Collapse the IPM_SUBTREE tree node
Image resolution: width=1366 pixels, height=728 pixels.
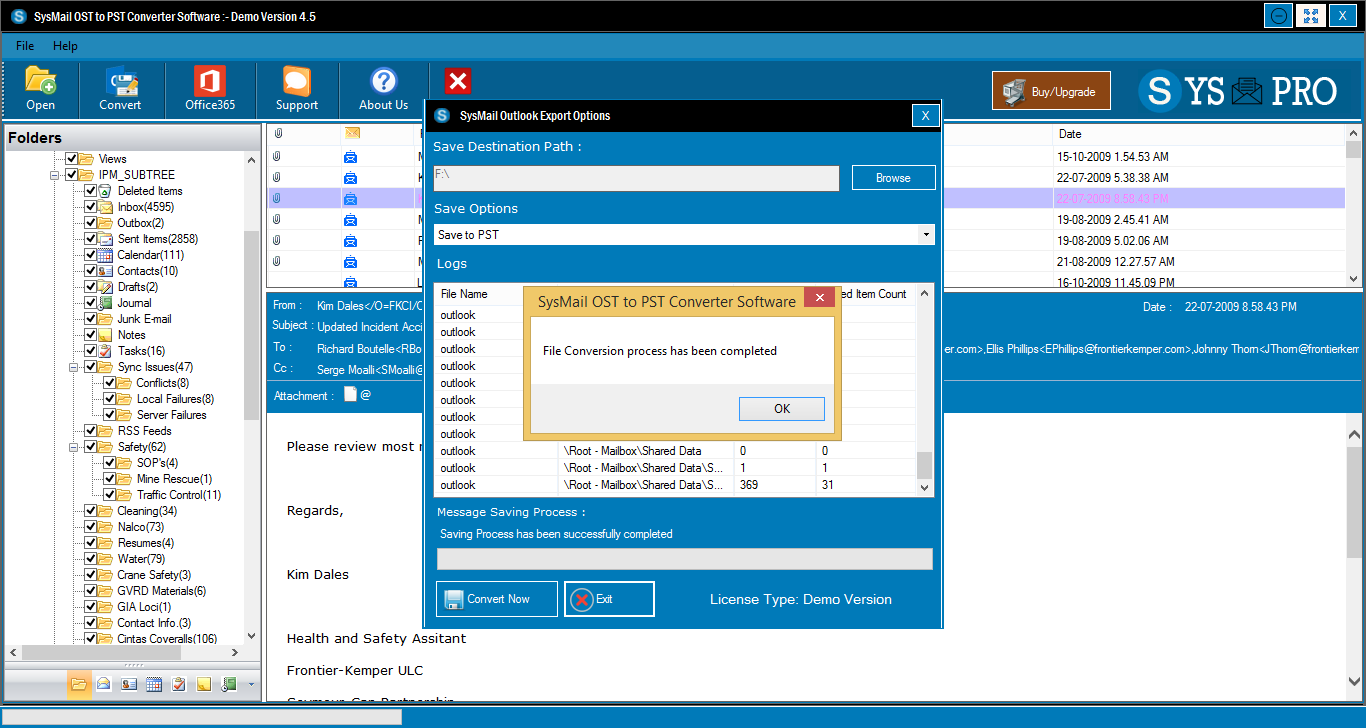55,175
